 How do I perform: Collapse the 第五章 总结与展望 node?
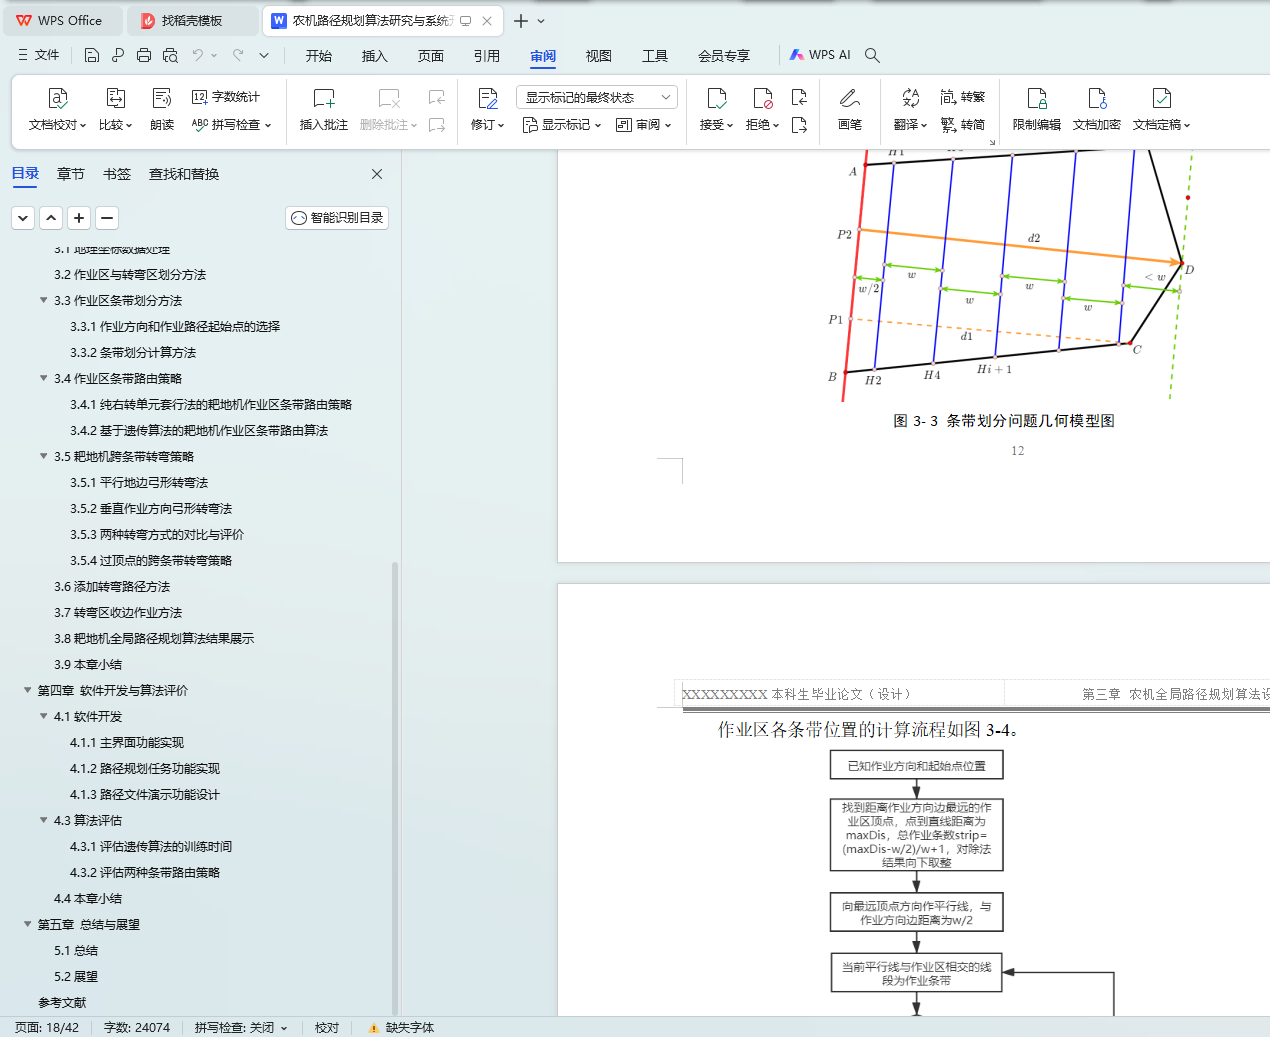point(27,924)
